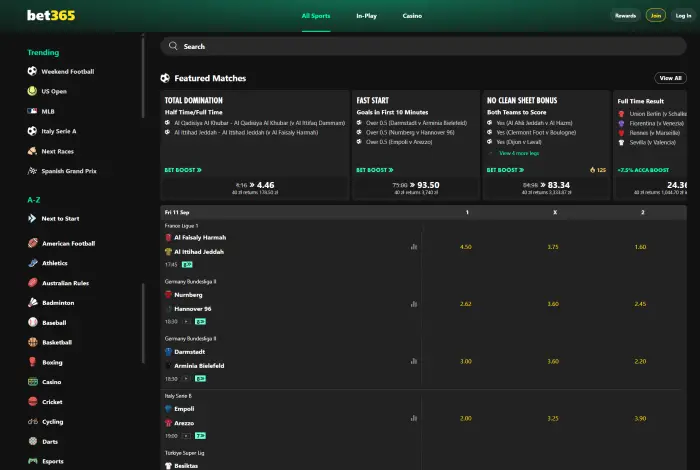Open the Next Races horse icon
This screenshot has width=700, height=470.
pyautogui.click(x=32, y=151)
